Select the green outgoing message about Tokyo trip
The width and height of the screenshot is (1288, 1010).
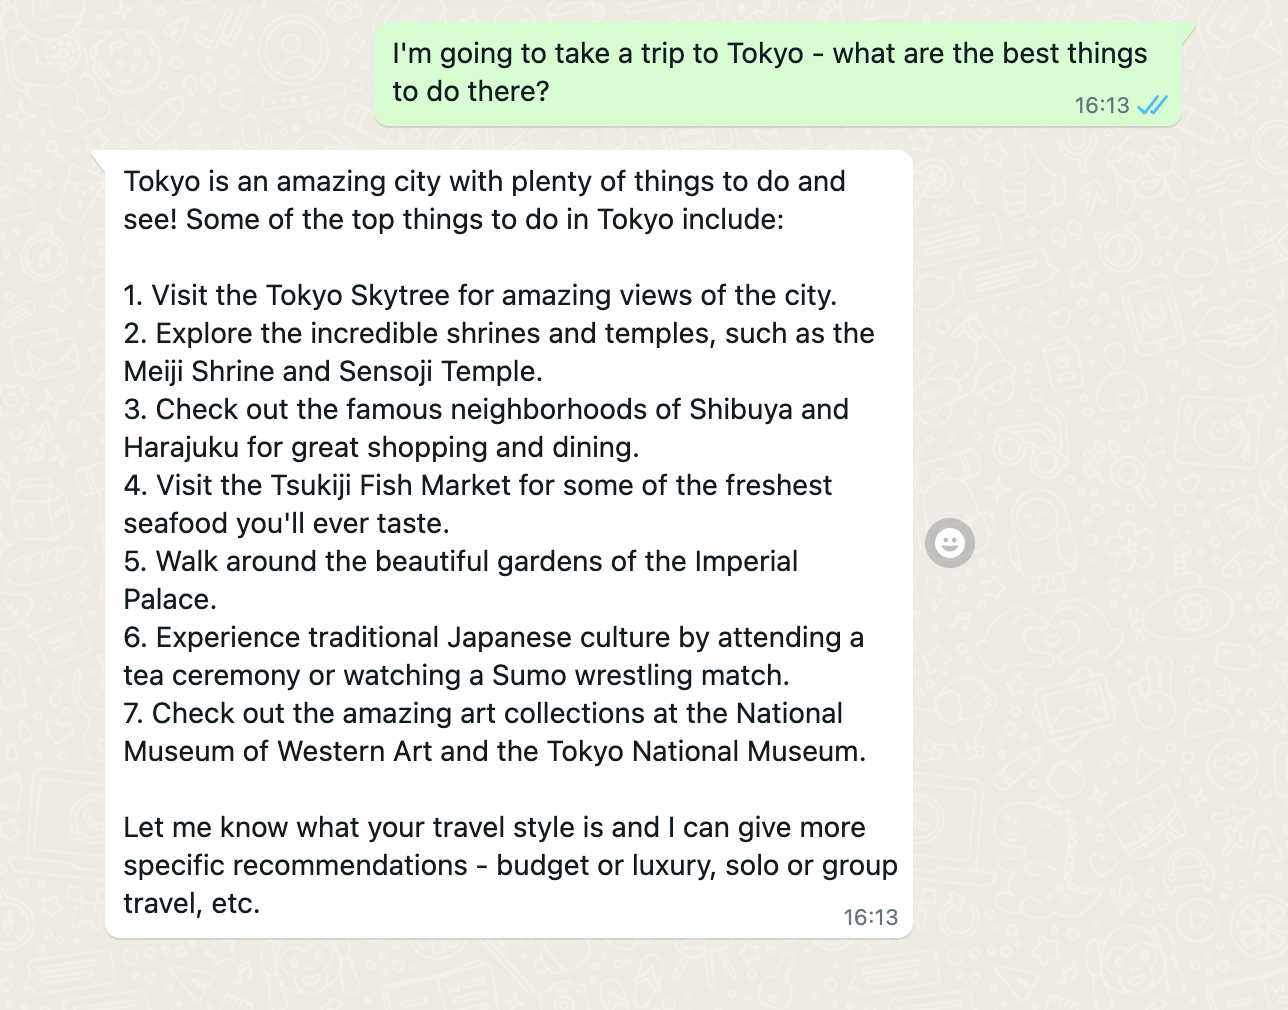click(x=777, y=74)
